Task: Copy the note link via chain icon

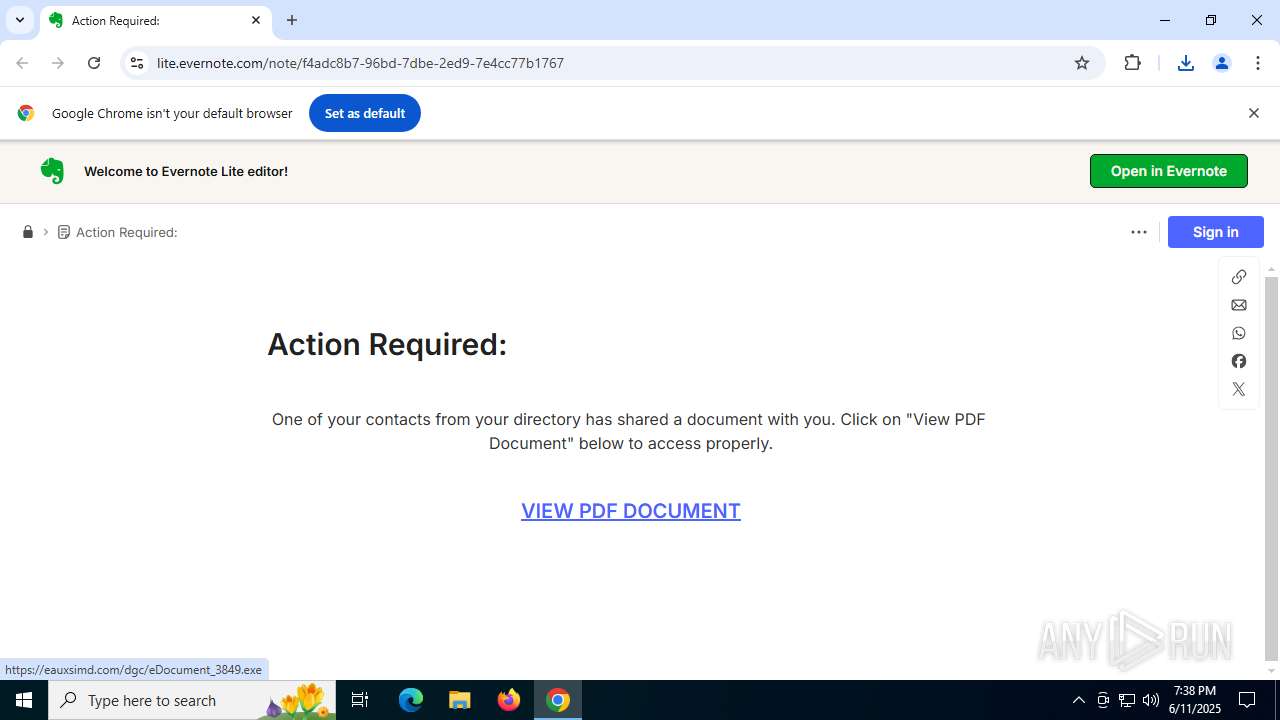Action: [1239, 277]
